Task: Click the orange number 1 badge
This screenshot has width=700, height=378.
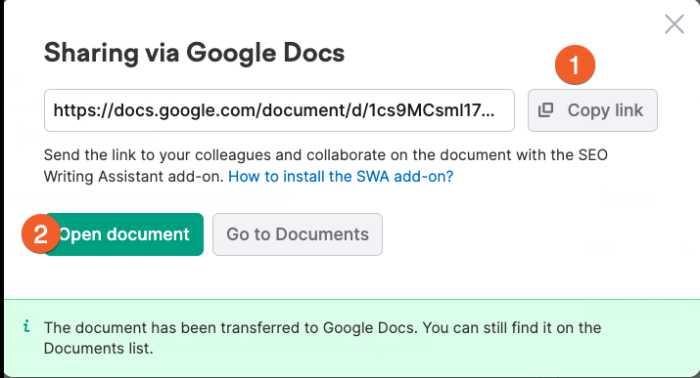Action: (x=575, y=65)
